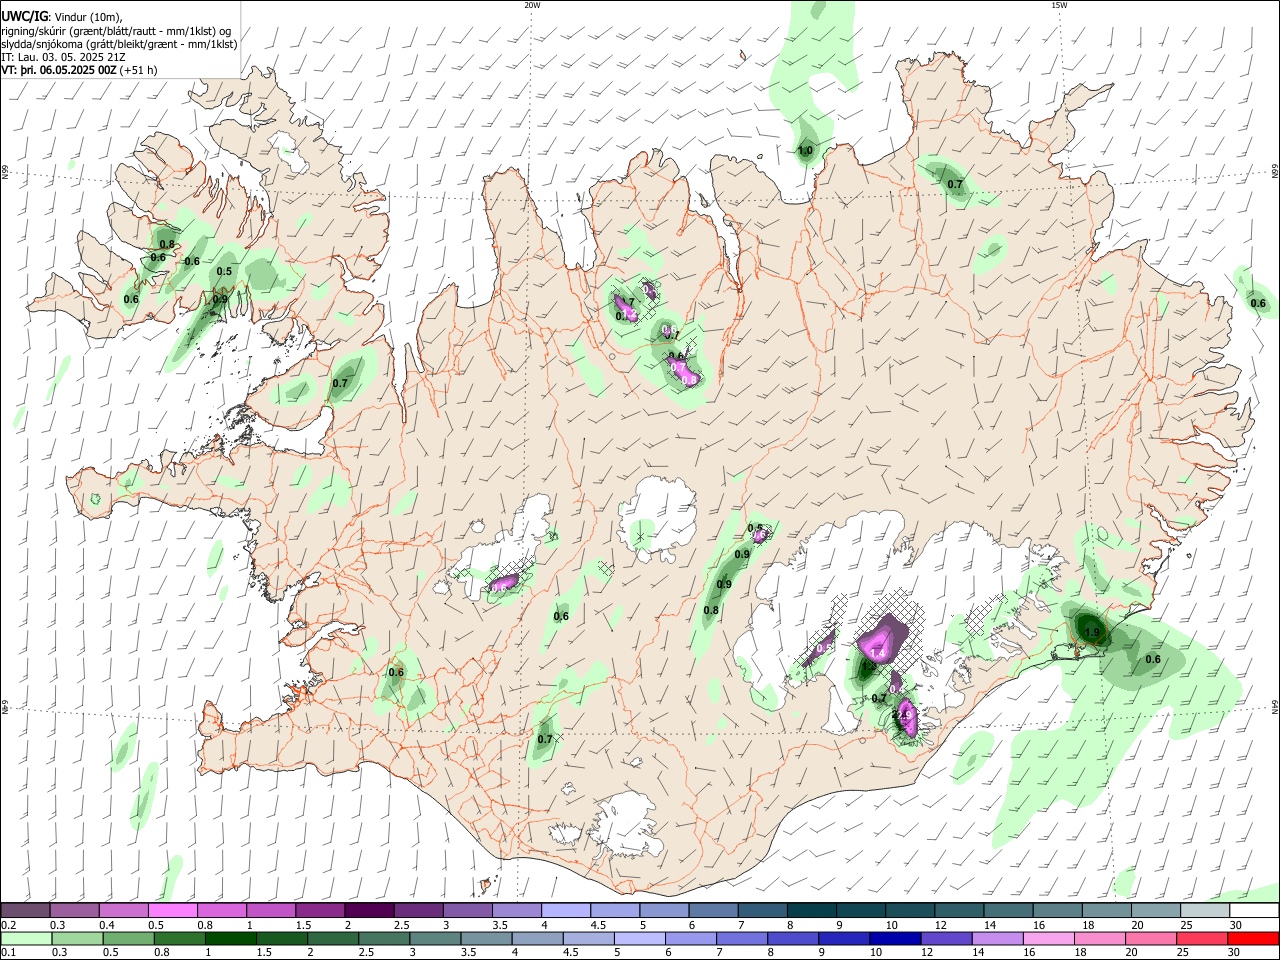The width and height of the screenshot is (1280, 960).
Task: Click the '30' tick label of upper scale
Action: 1236,925
